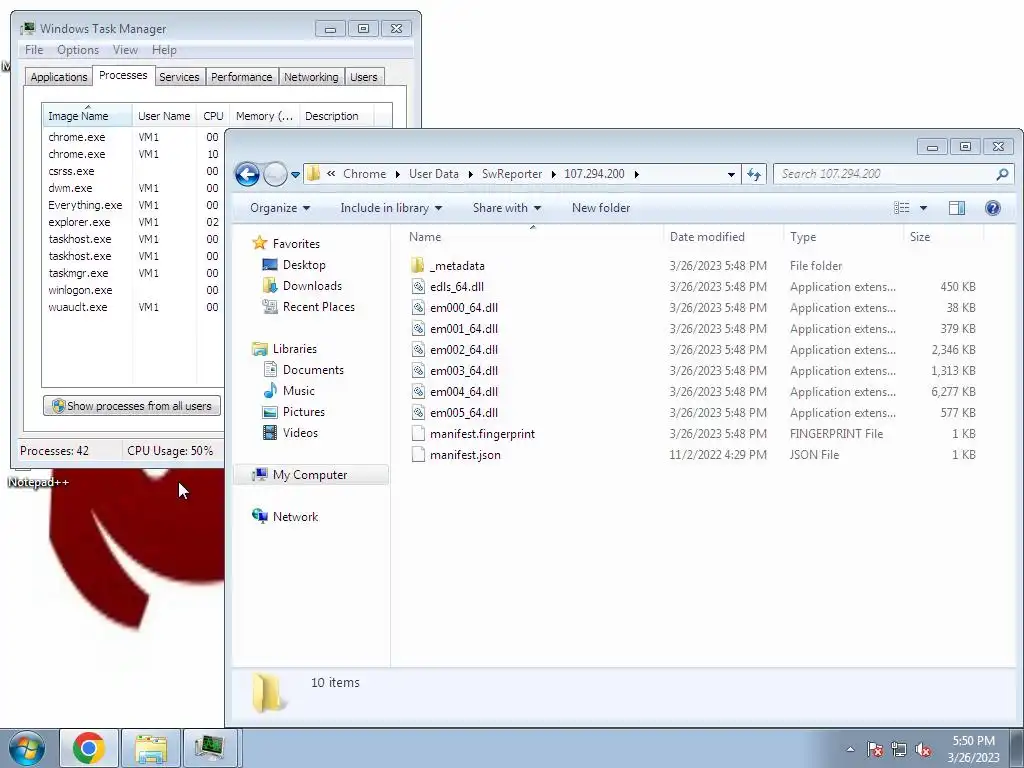The width and height of the screenshot is (1024, 768).
Task: Click Show processes from all users
Action: coord(132,406)
